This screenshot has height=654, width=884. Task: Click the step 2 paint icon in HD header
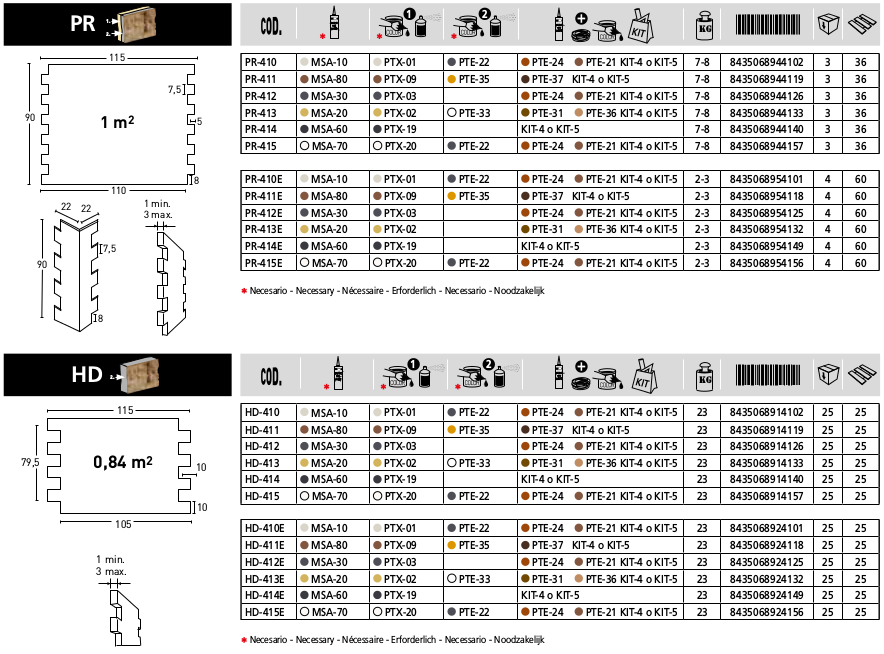point(486,374)
